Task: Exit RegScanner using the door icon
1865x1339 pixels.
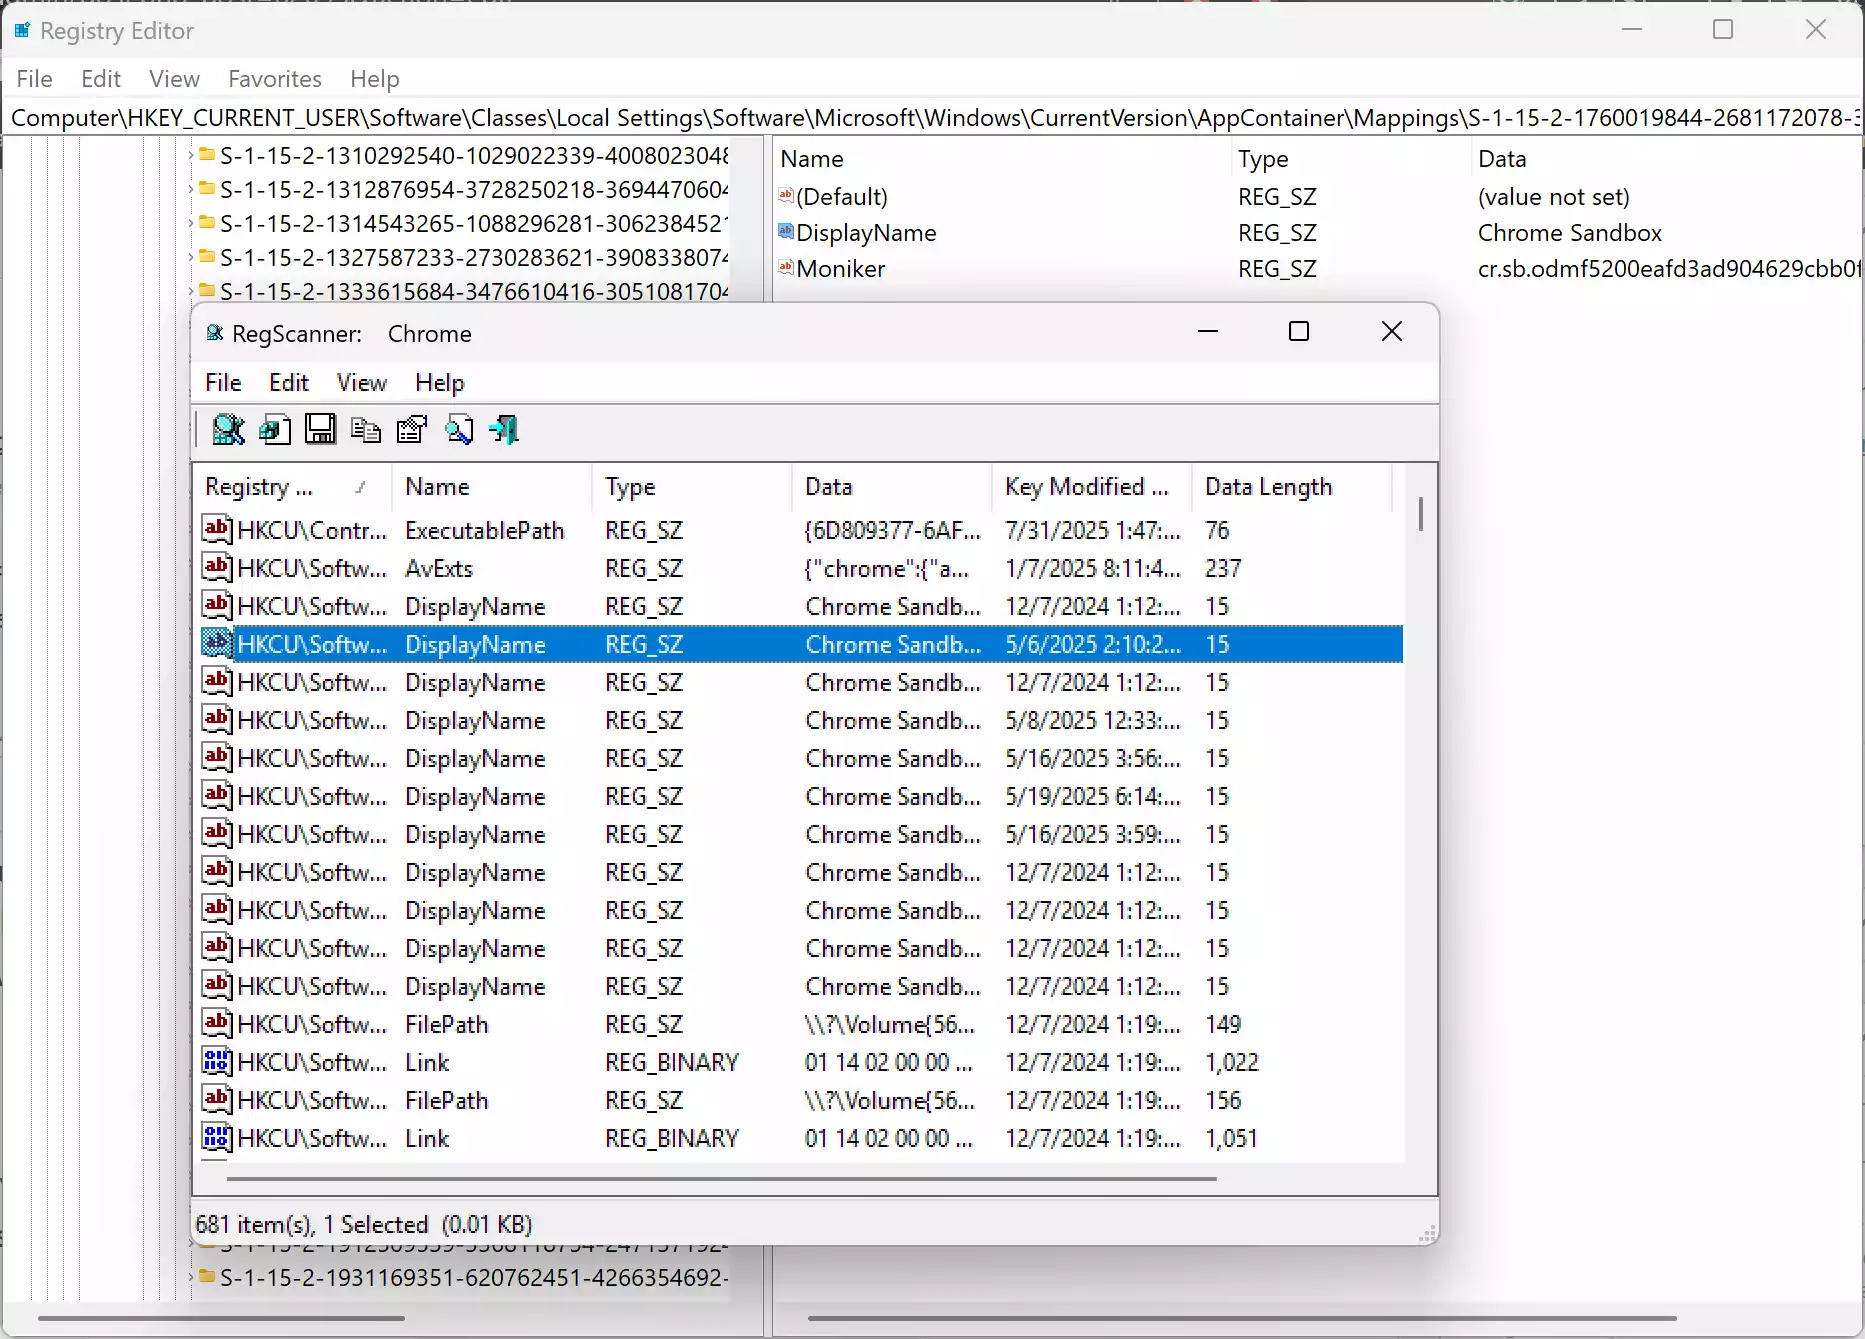Action: click(504, 430)
